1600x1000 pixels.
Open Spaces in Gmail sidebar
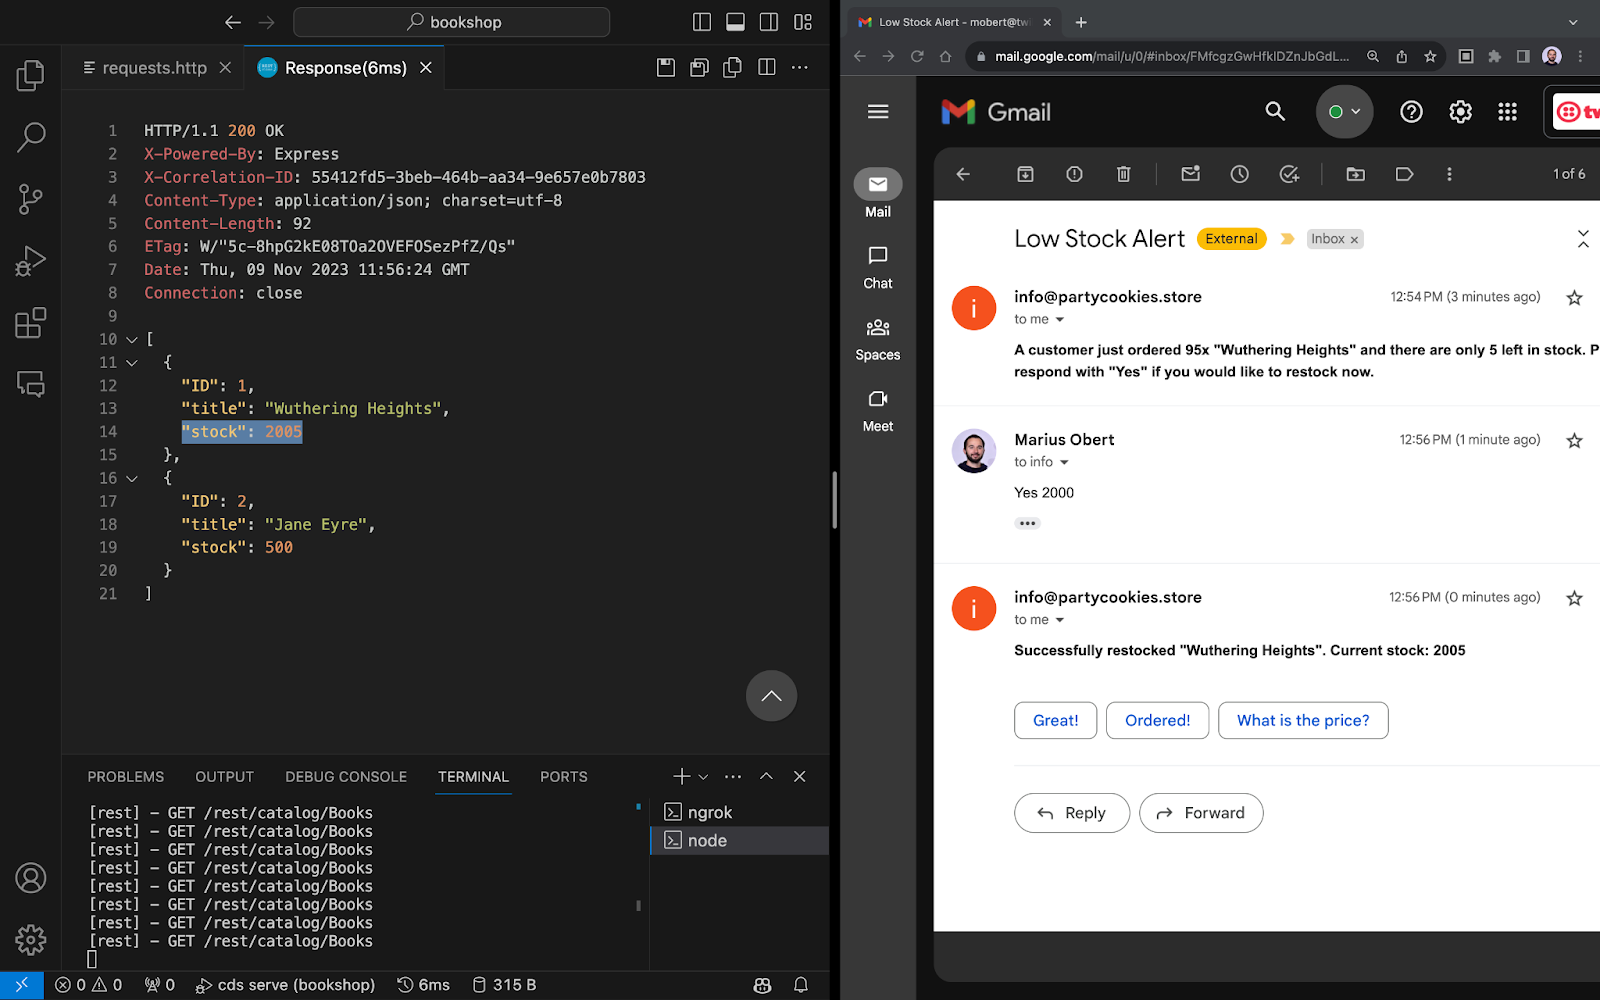(878, 339)
